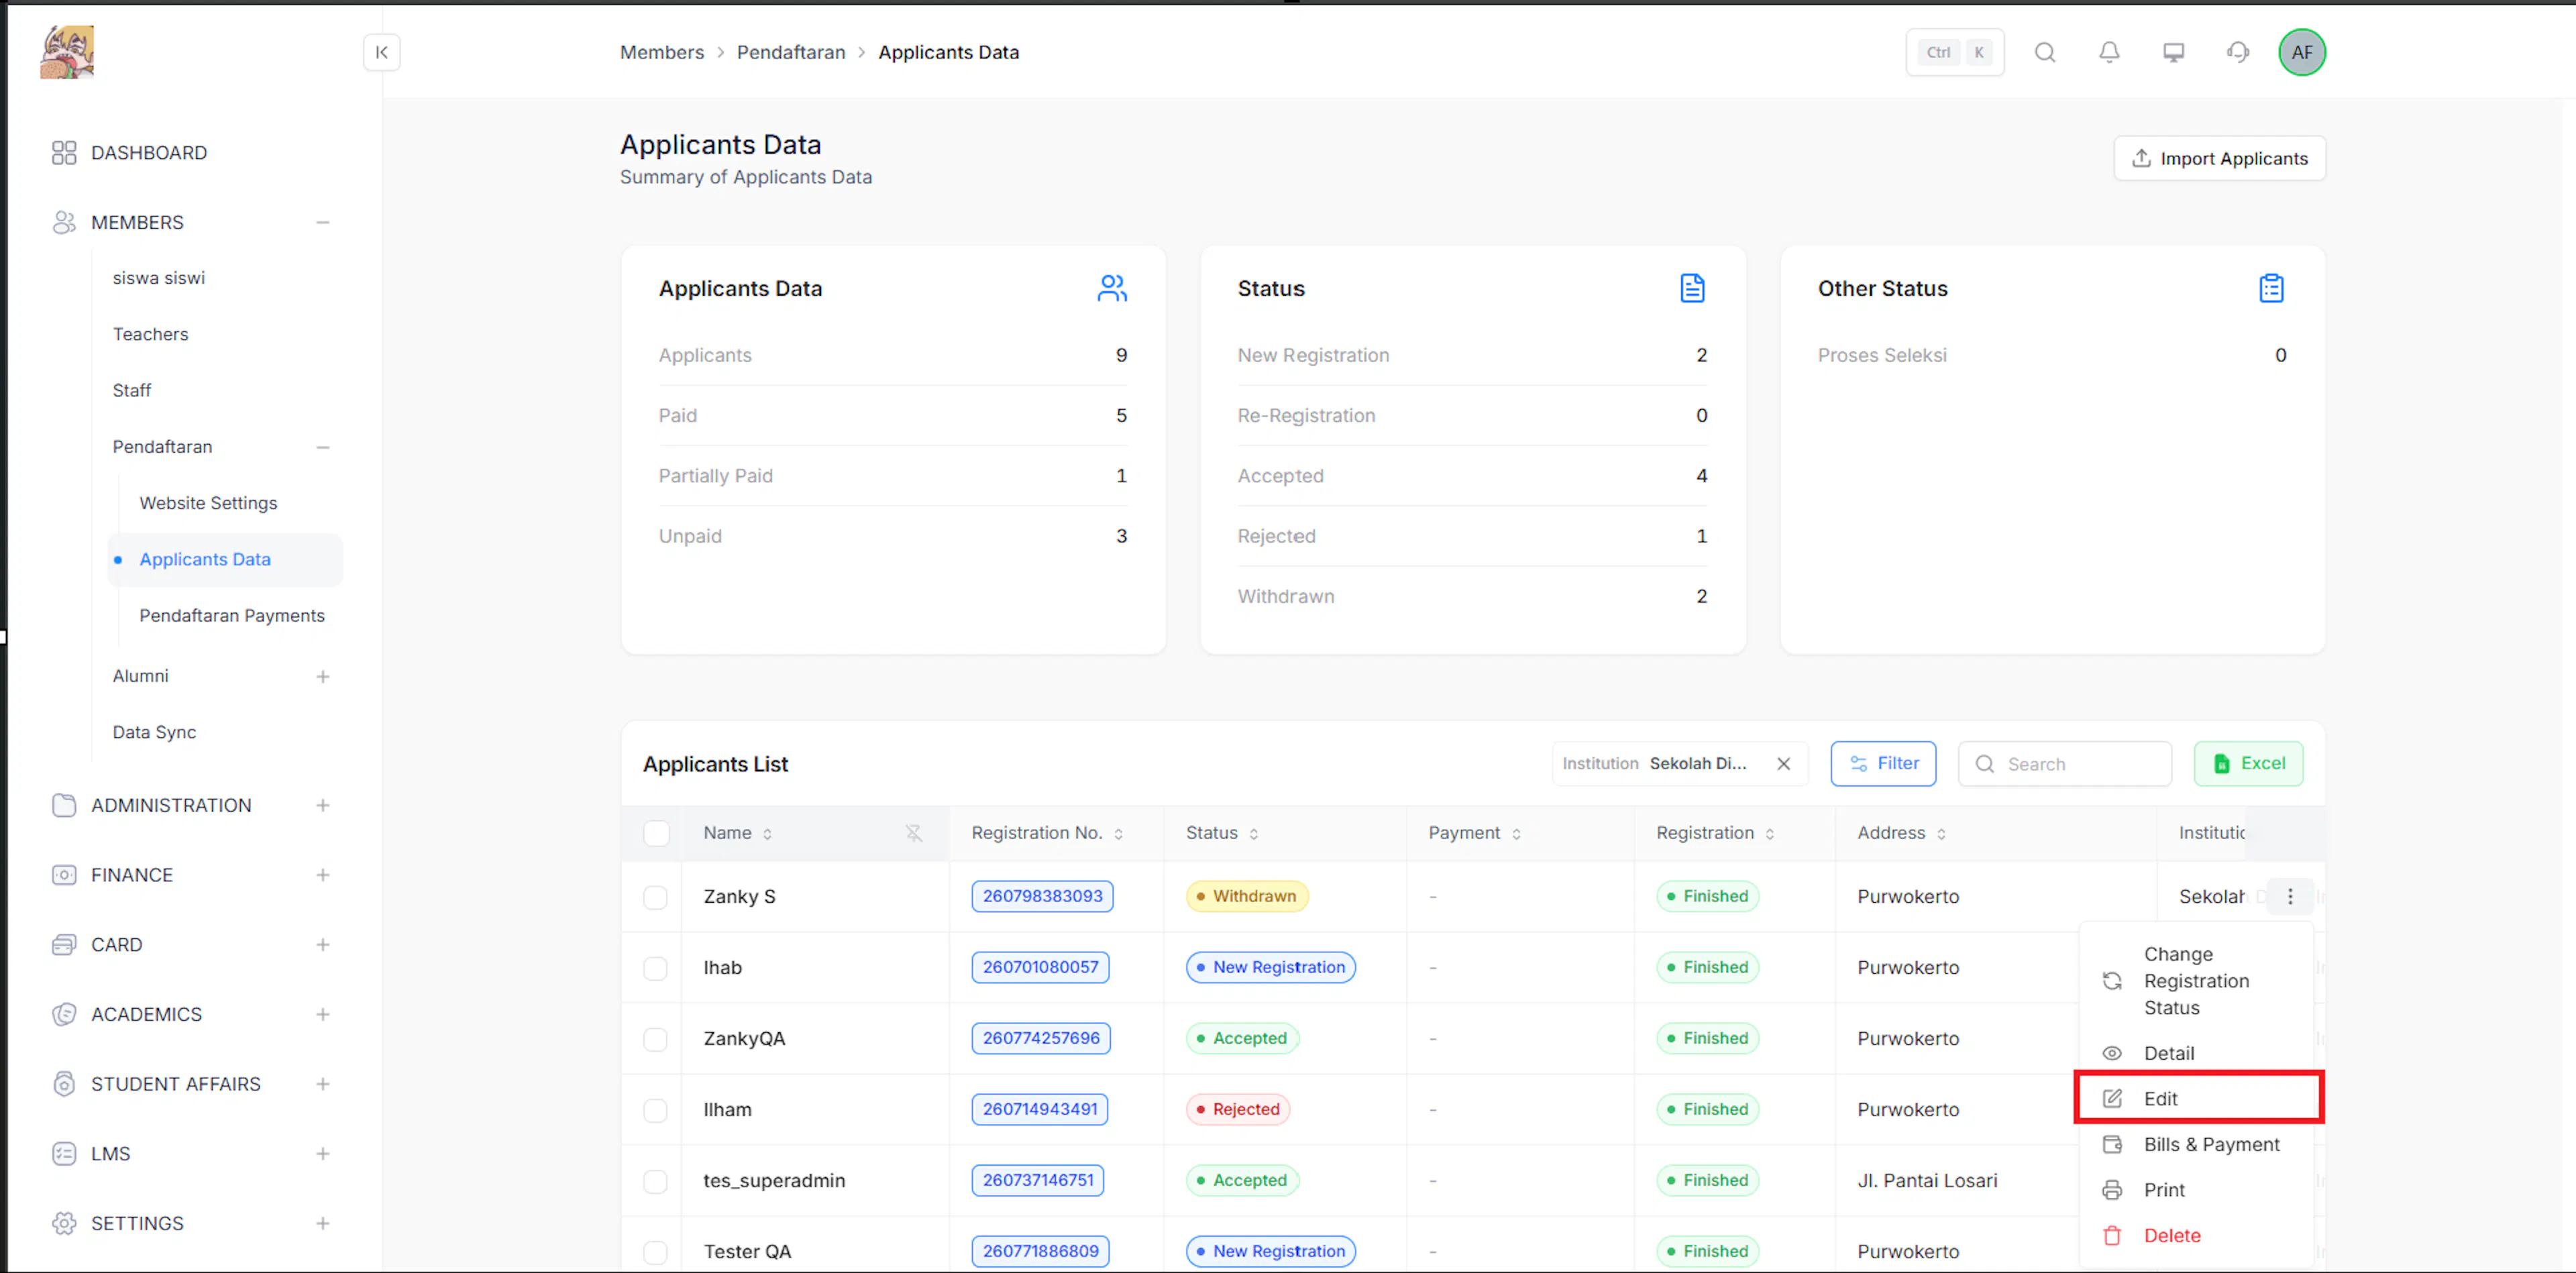Unpin the Name column pin icon
Image resolution: width=2576 pixels, height=1273 pixels.
914,833
